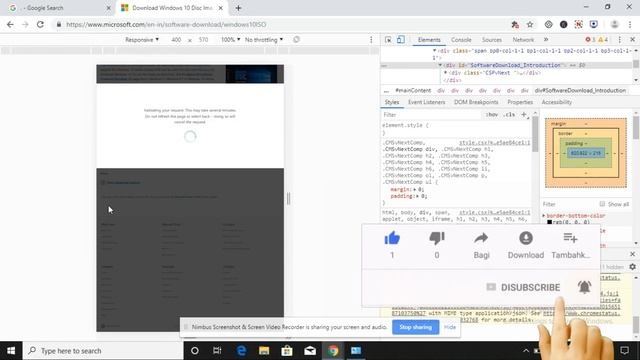Open the 100% zoom dropdown
The width and height of the screenshot is (640, 360).
coord(230,40)
